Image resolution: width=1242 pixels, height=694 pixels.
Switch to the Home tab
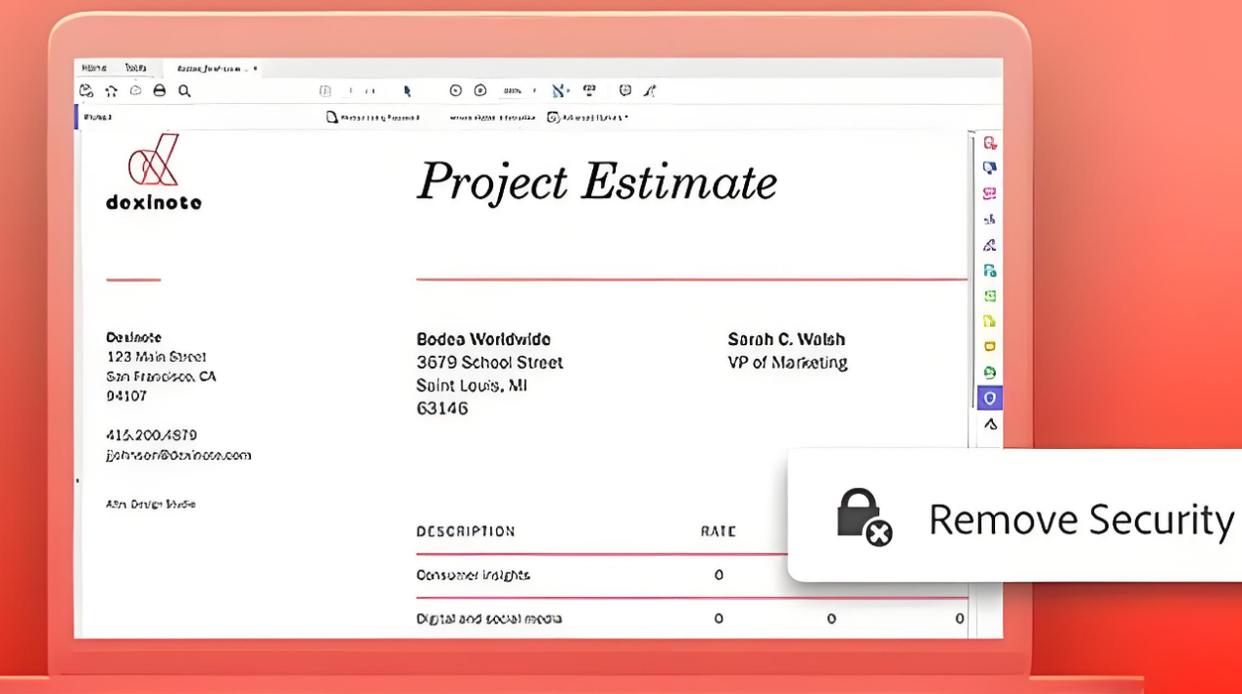(95, 68)
